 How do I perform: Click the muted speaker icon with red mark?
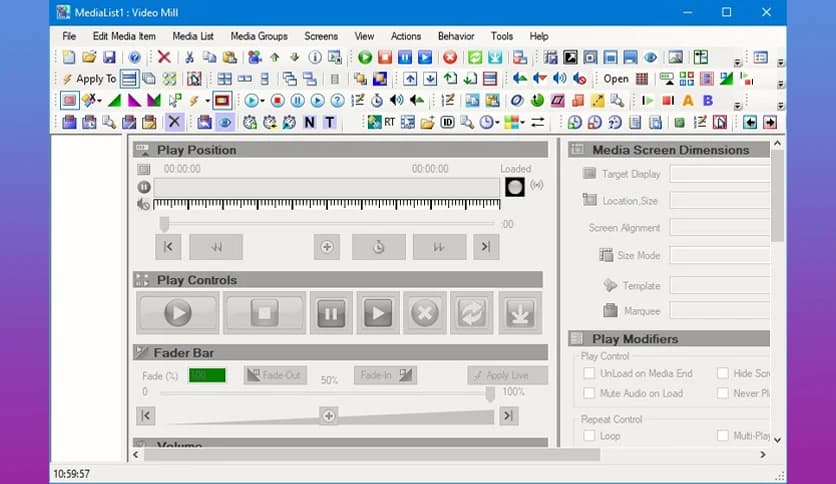pos(580,79)
